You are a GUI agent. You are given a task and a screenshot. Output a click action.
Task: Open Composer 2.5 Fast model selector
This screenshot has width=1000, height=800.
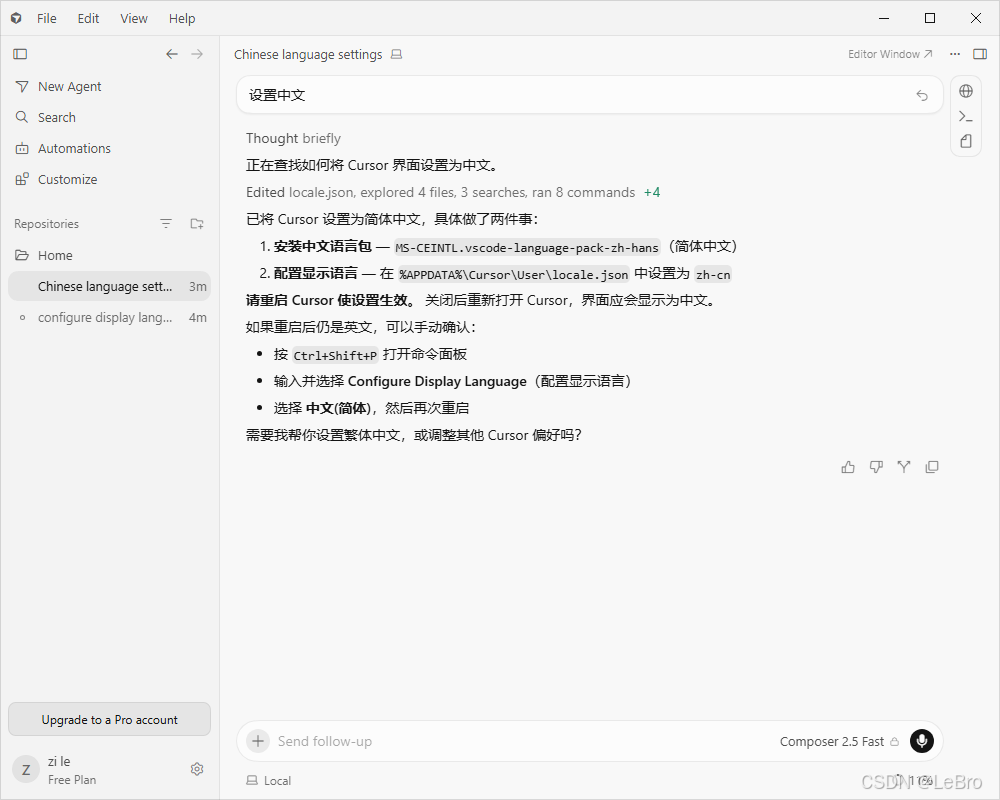(x=839, y=741)
